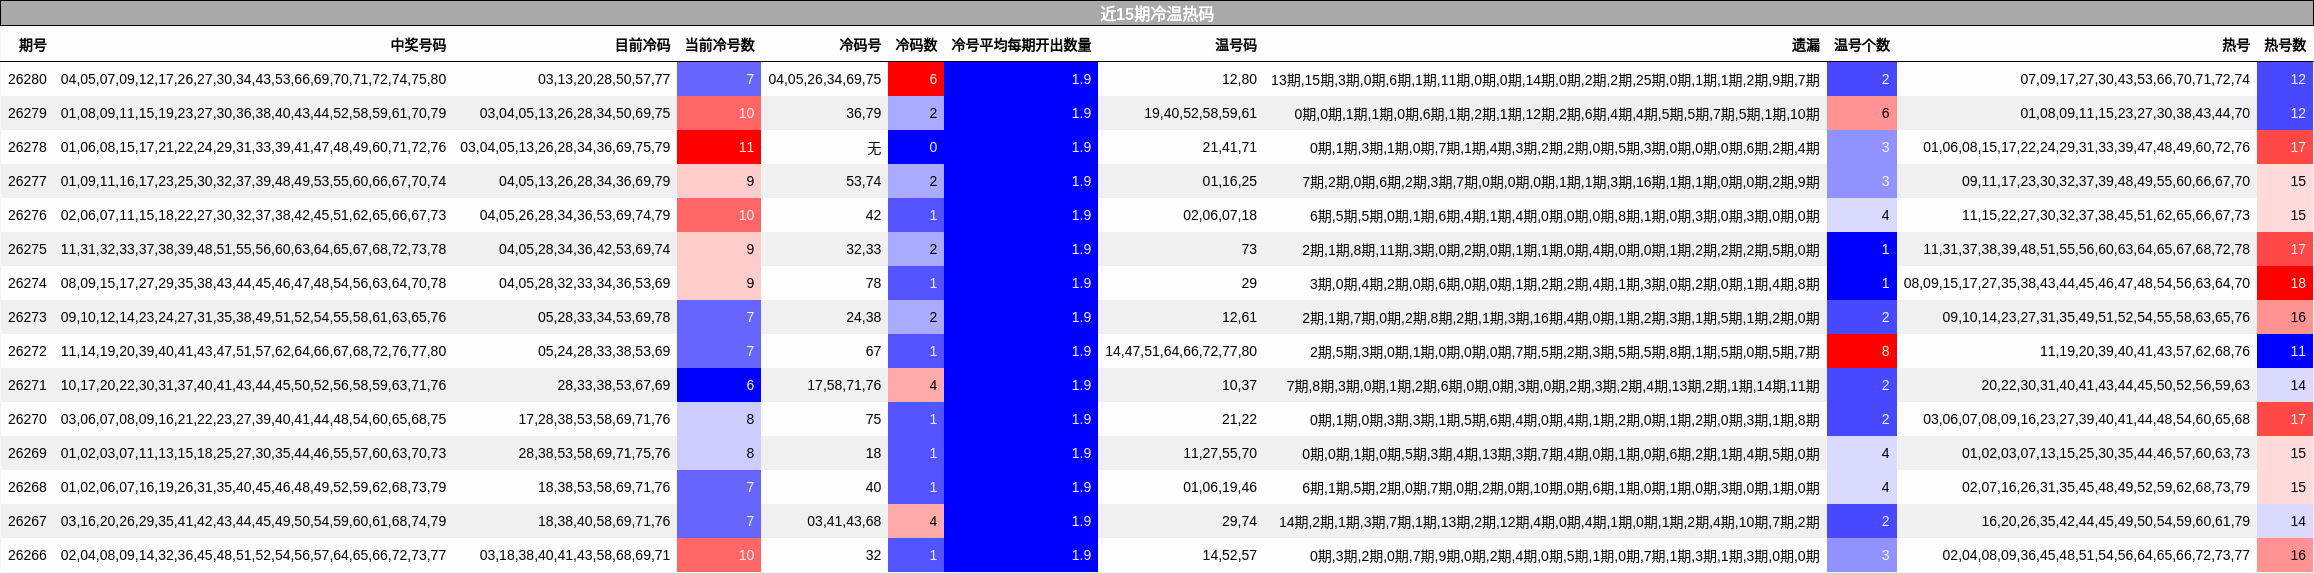This screenshot has width=2314, height=573.
Task: Click the 近15期冷温热码 title bar
Action: click(1157, 14)
